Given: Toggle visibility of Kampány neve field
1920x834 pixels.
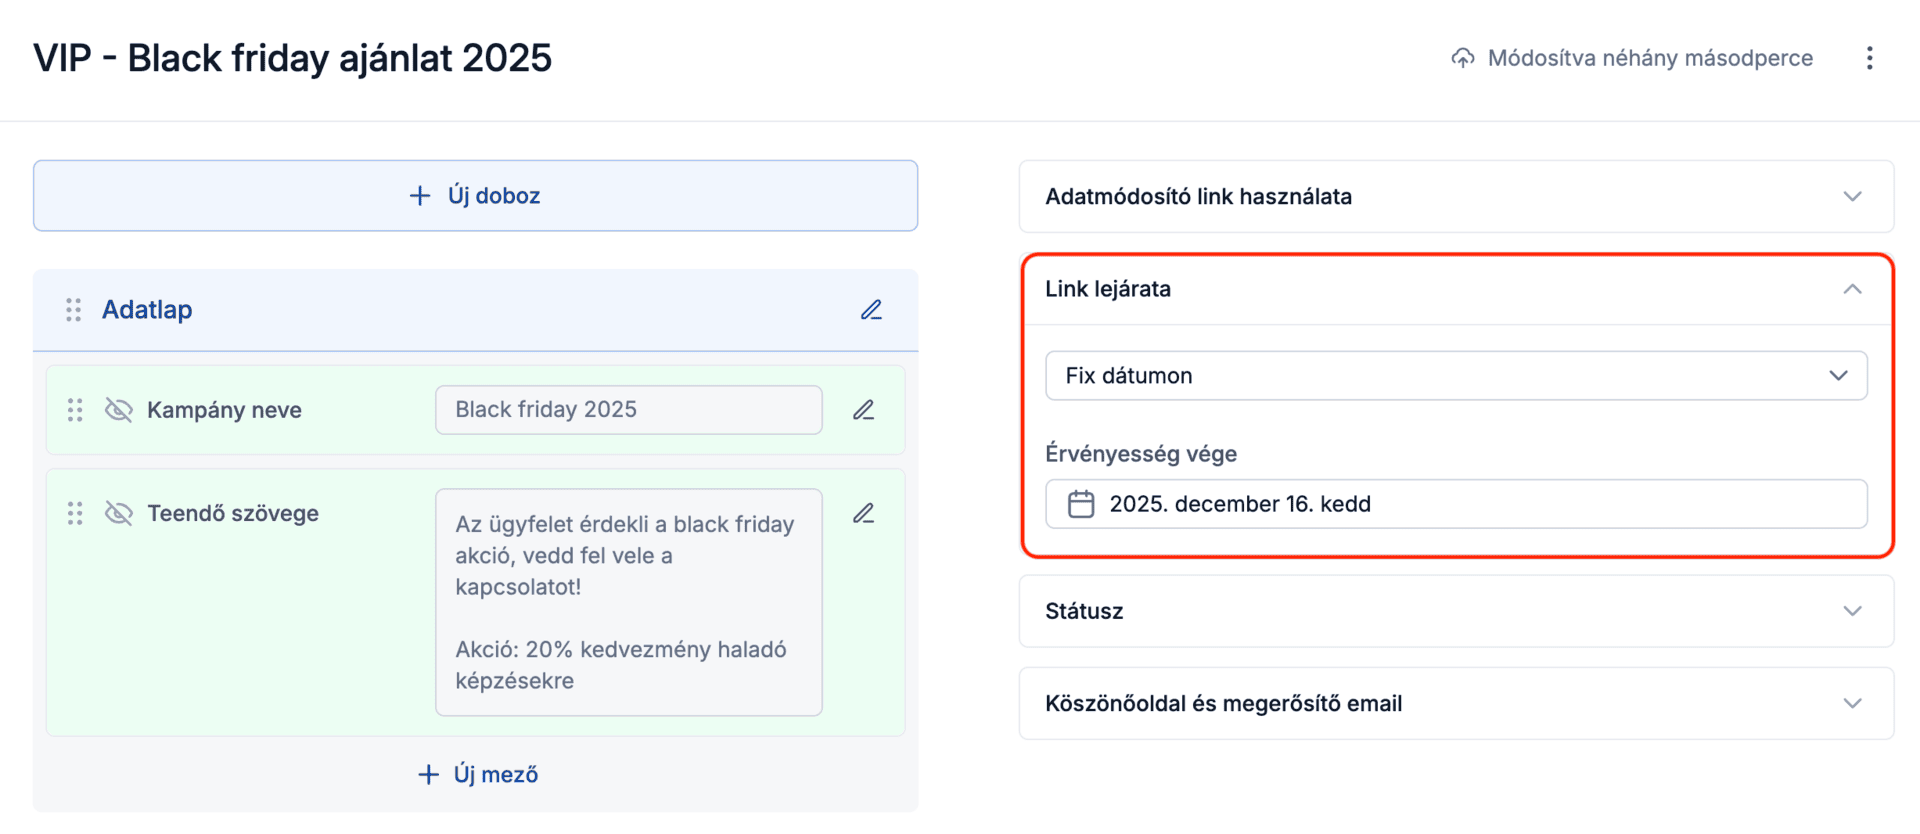Looking at the screenshot, I should tap(119, 410).
